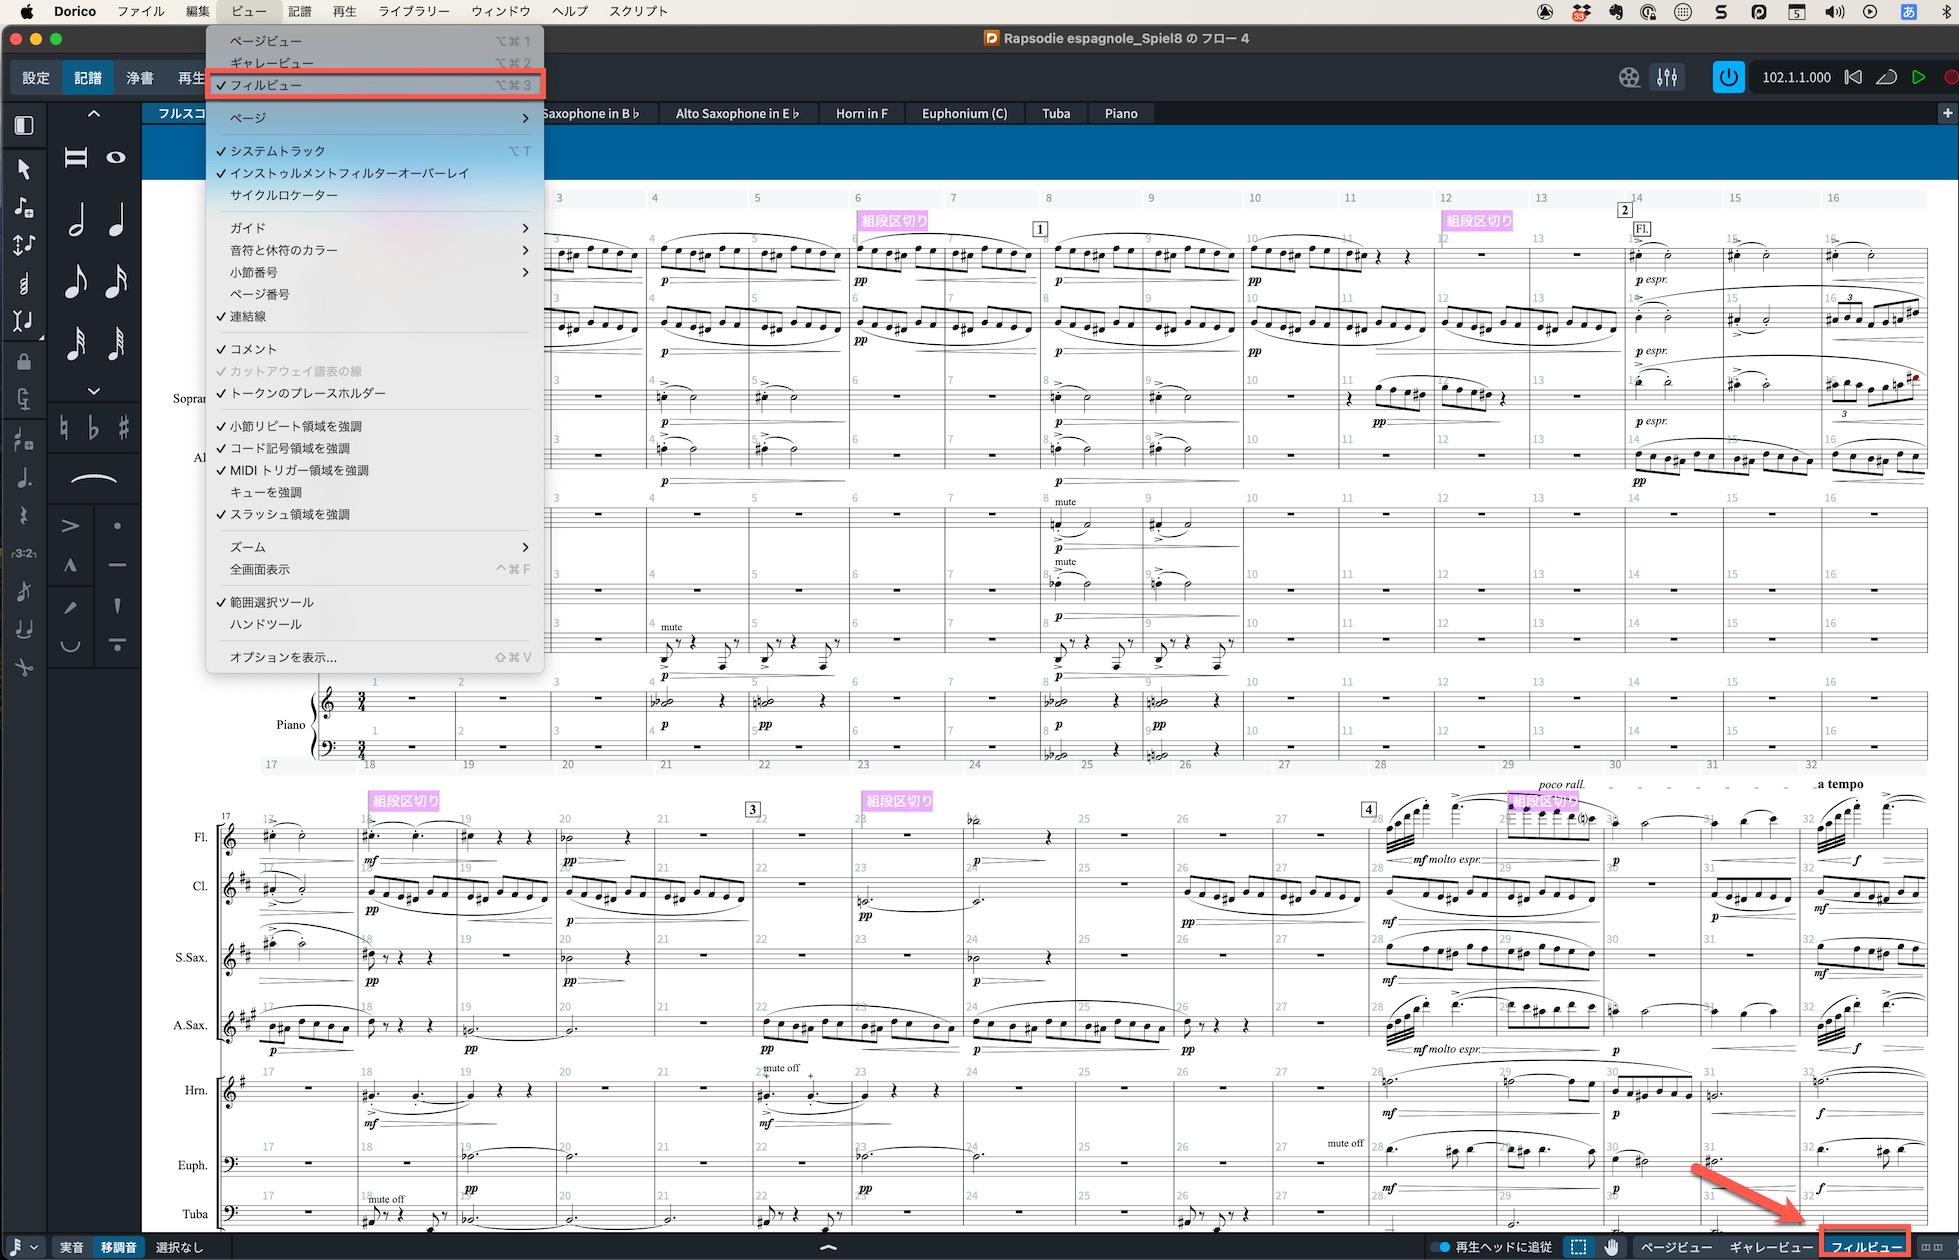
Task: Open the ファイル menu
Action: 141,11
